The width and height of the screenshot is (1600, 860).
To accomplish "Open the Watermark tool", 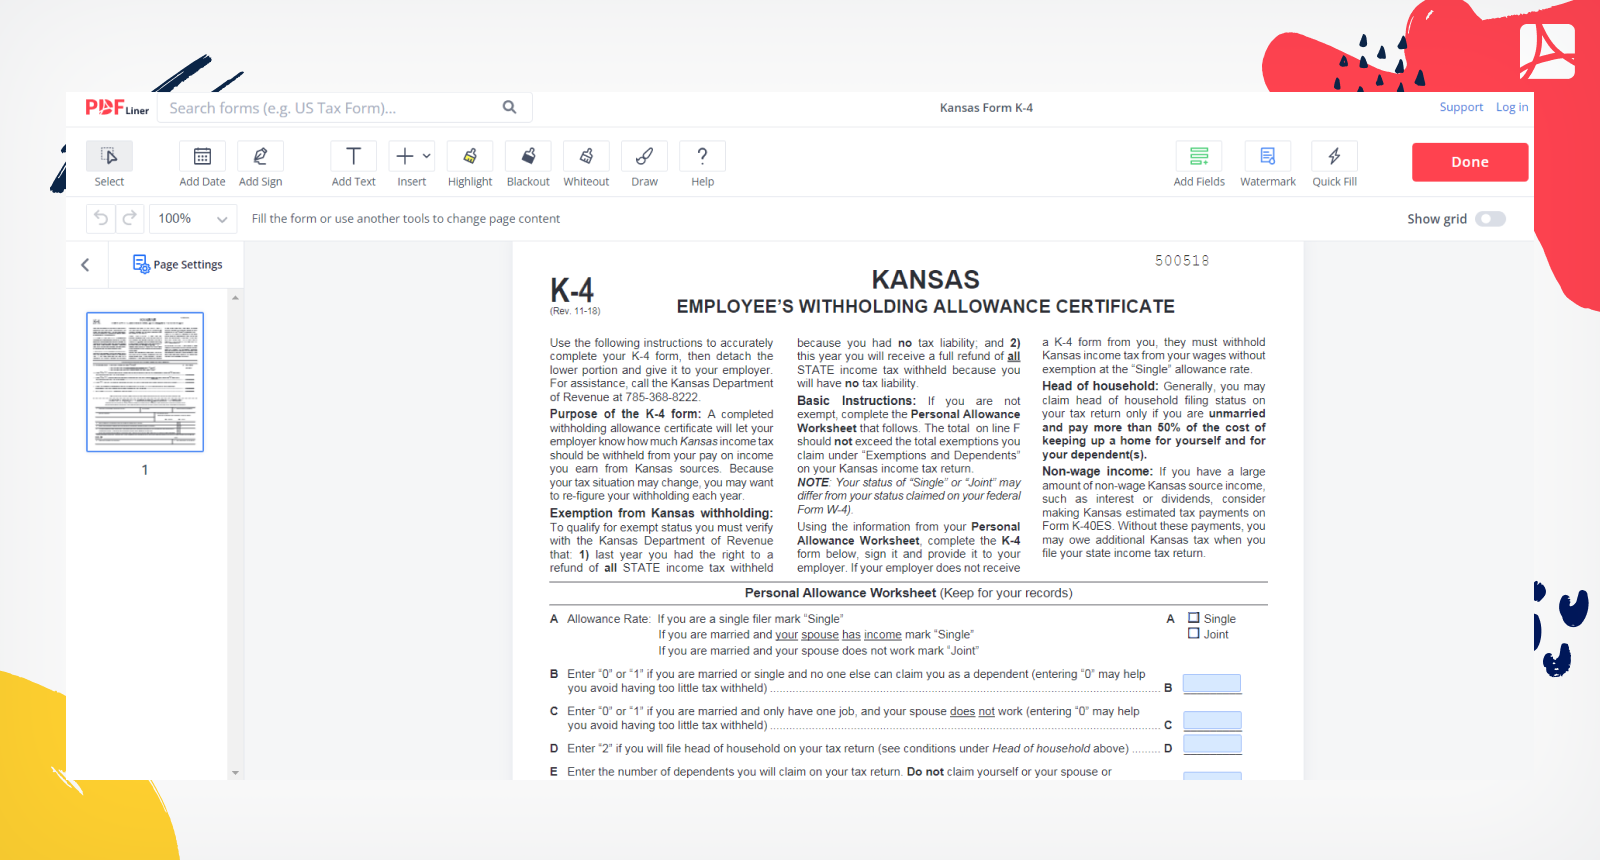I will pyautogui.click(x=1267, y=157).
